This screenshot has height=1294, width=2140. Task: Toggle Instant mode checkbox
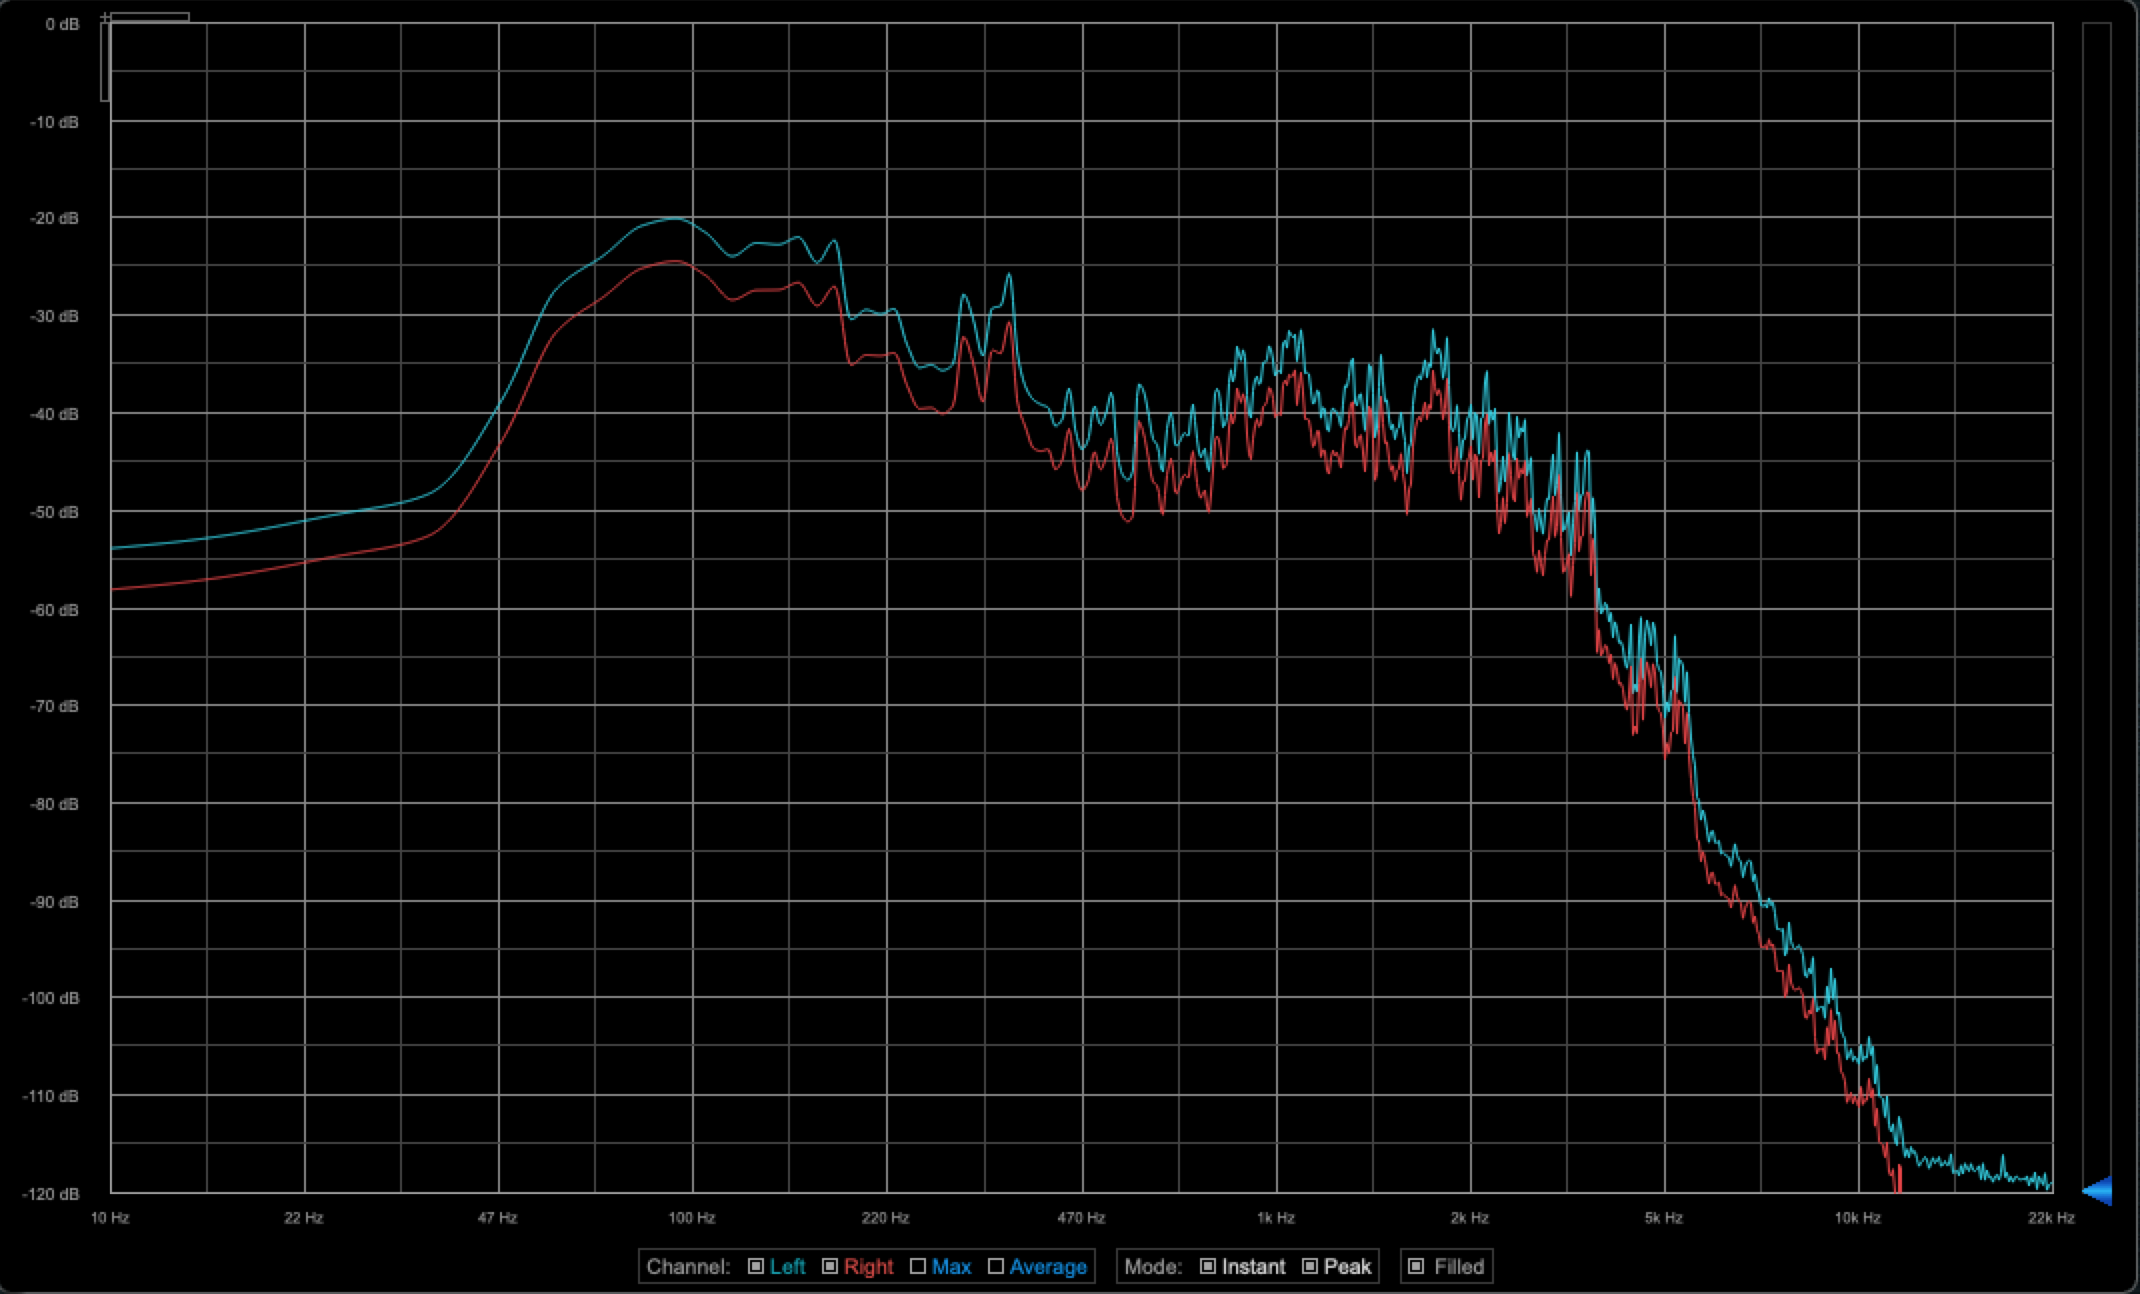pyautogui.click(x=1208, y=1266)
